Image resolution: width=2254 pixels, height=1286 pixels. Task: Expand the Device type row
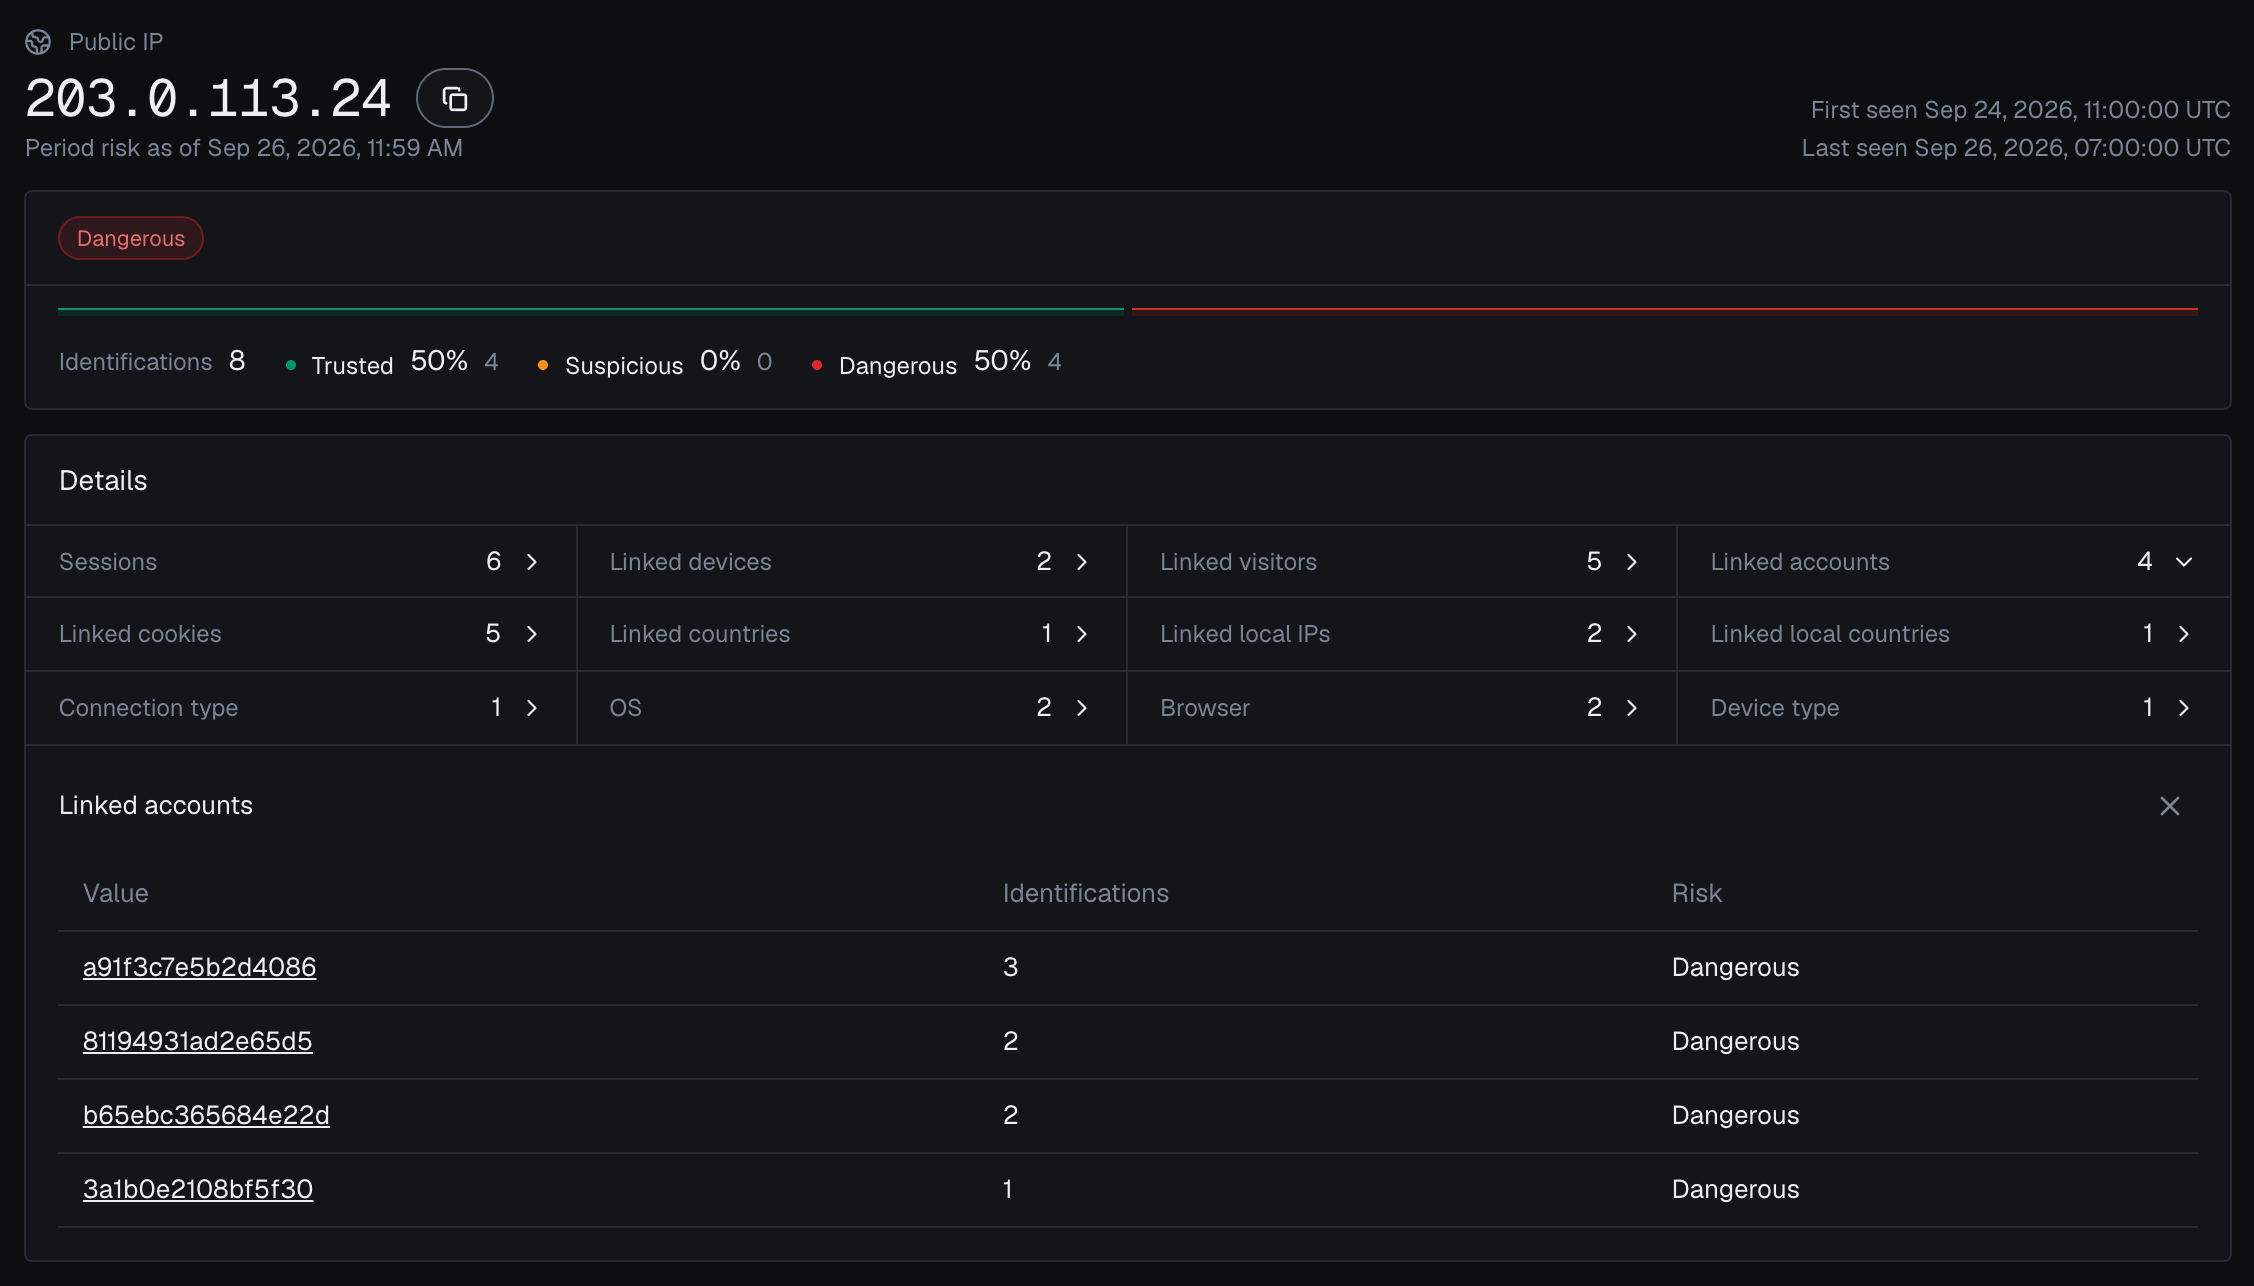pyautogui.click(x=1953, y=708)
